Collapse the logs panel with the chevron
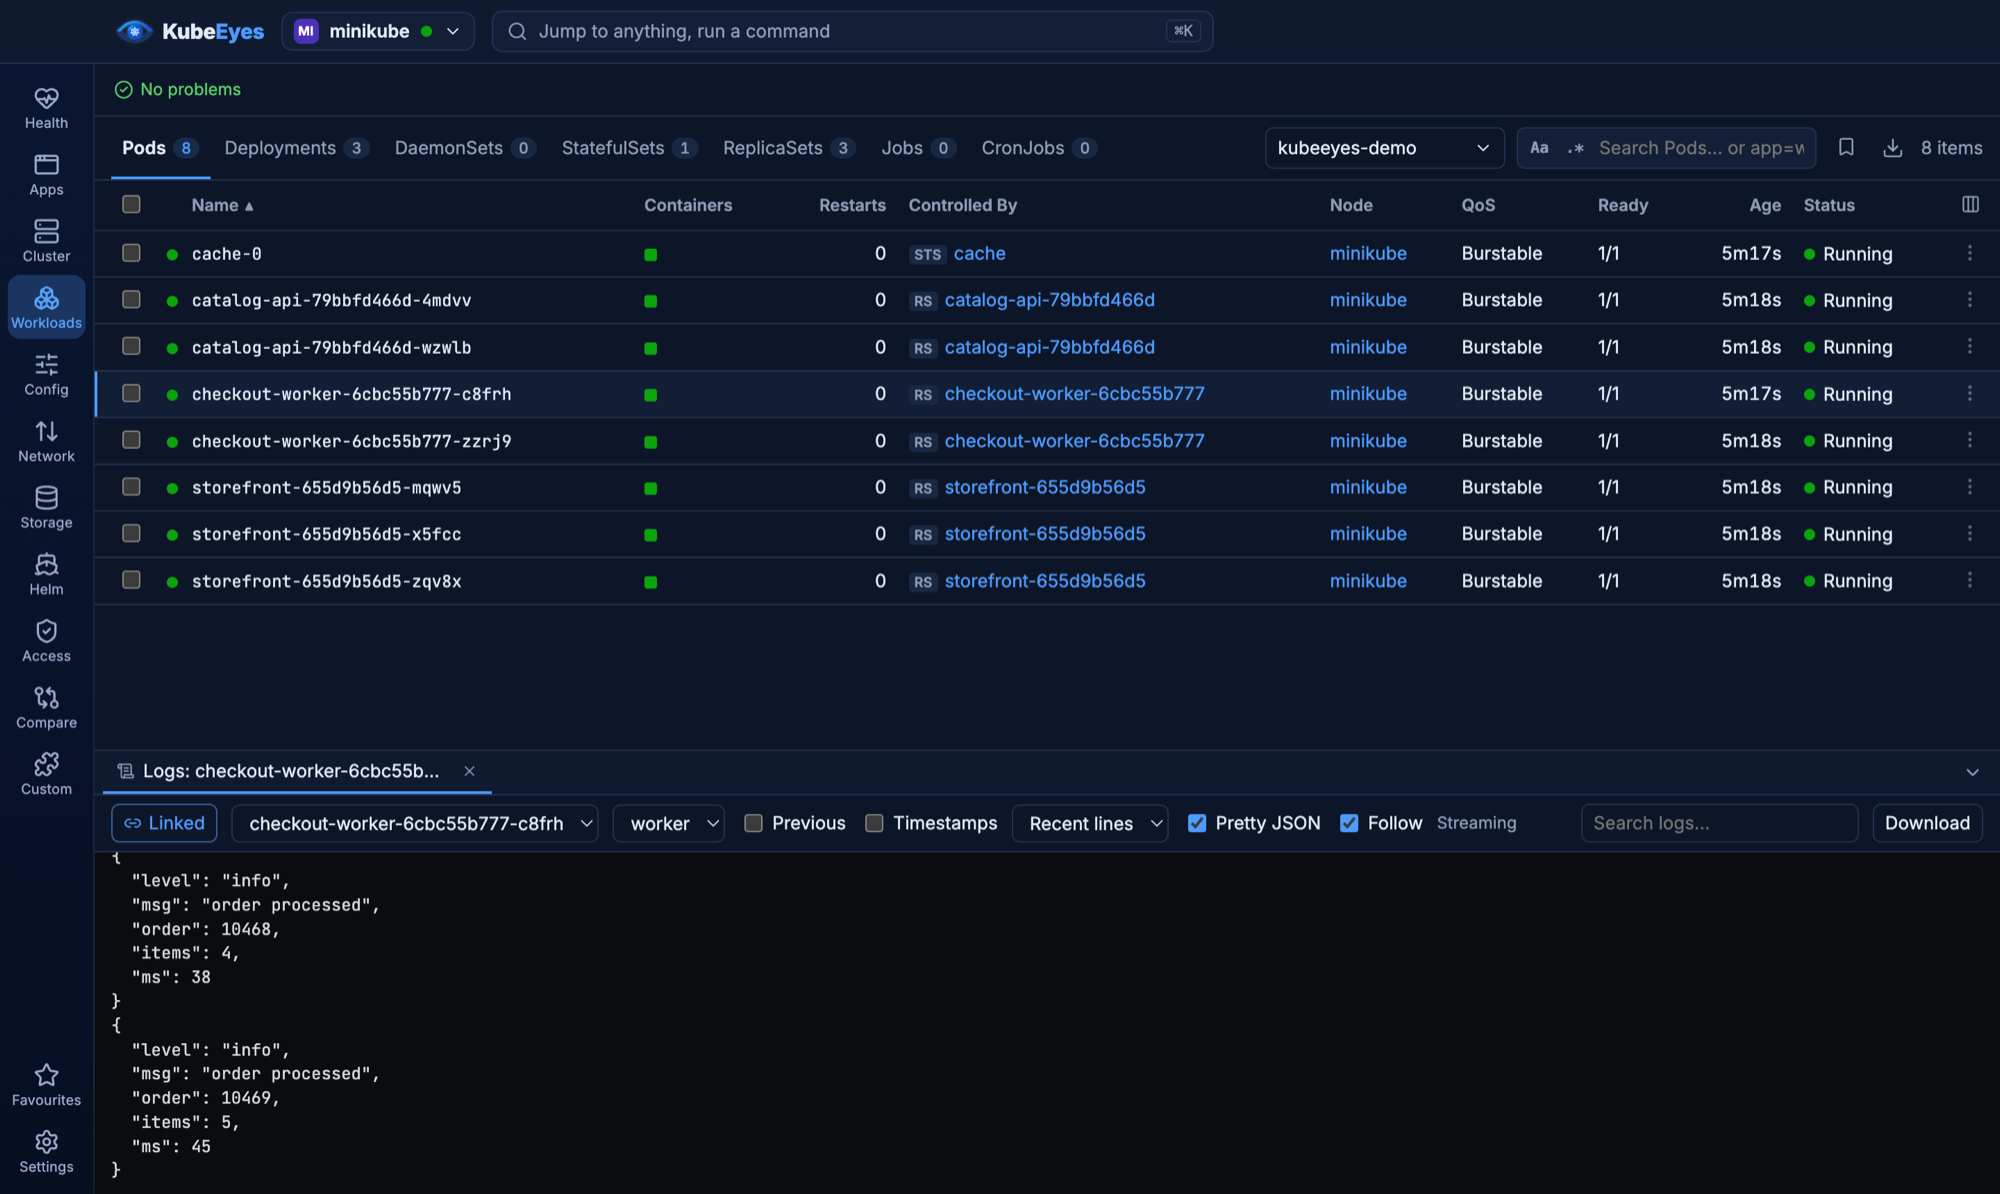This screenshot has height=1194, width=2000. (1972, 772)
